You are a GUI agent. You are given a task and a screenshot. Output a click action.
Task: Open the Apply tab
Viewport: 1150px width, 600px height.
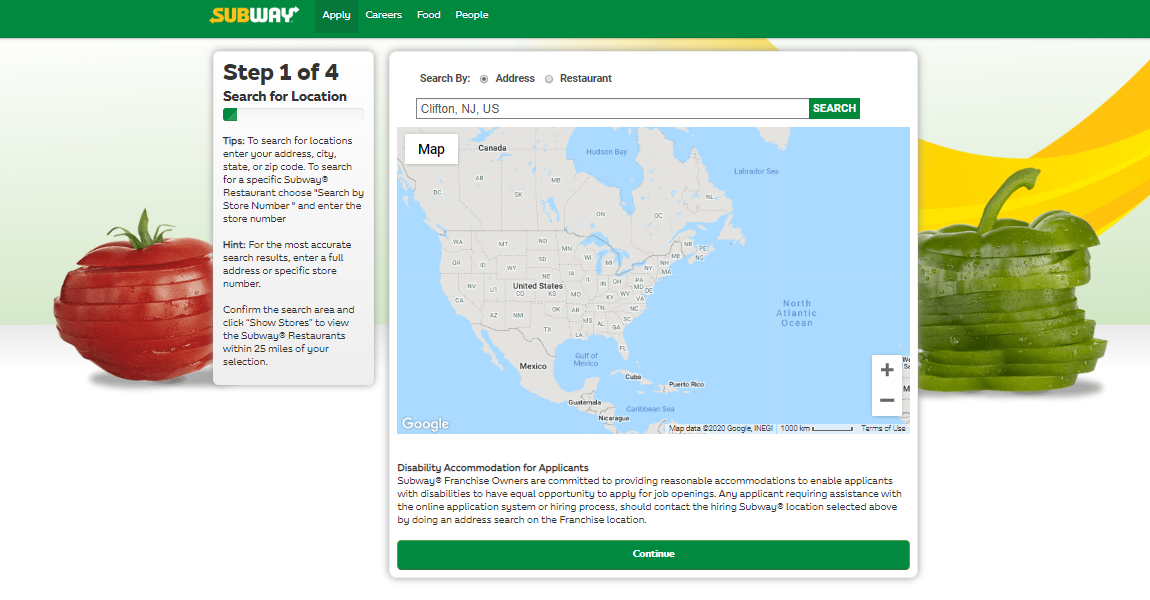tap(336, 15)
